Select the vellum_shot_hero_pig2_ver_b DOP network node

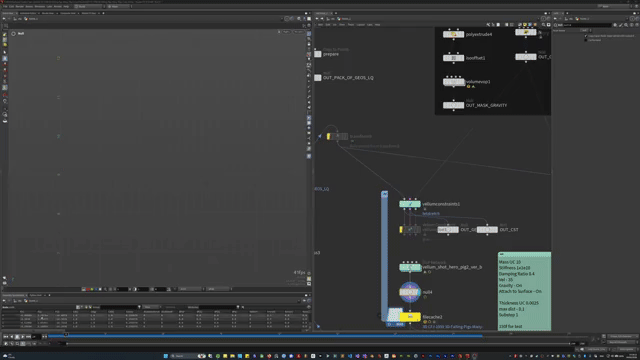[410, 267]
